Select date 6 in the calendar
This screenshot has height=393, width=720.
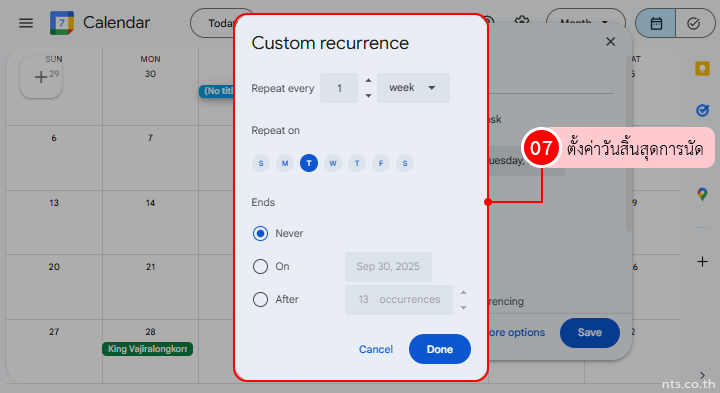(54, 138)
